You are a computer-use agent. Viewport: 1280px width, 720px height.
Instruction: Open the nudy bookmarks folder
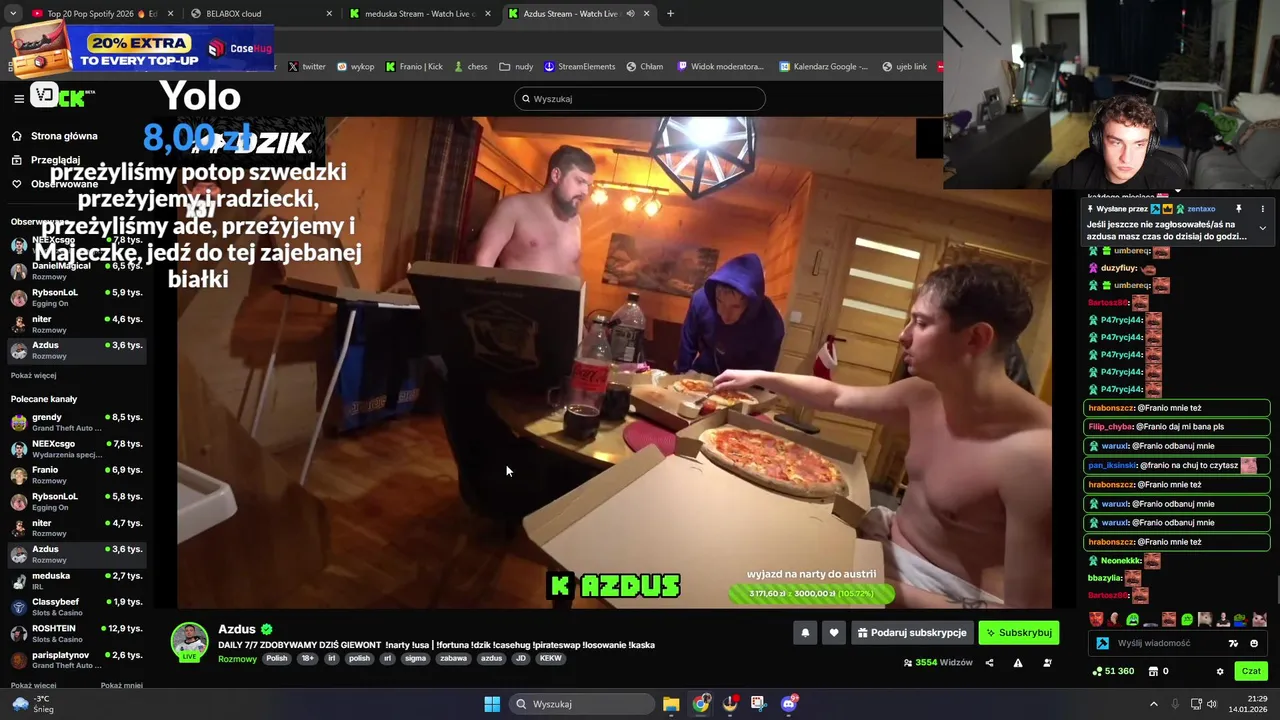(x=516, y=66)
